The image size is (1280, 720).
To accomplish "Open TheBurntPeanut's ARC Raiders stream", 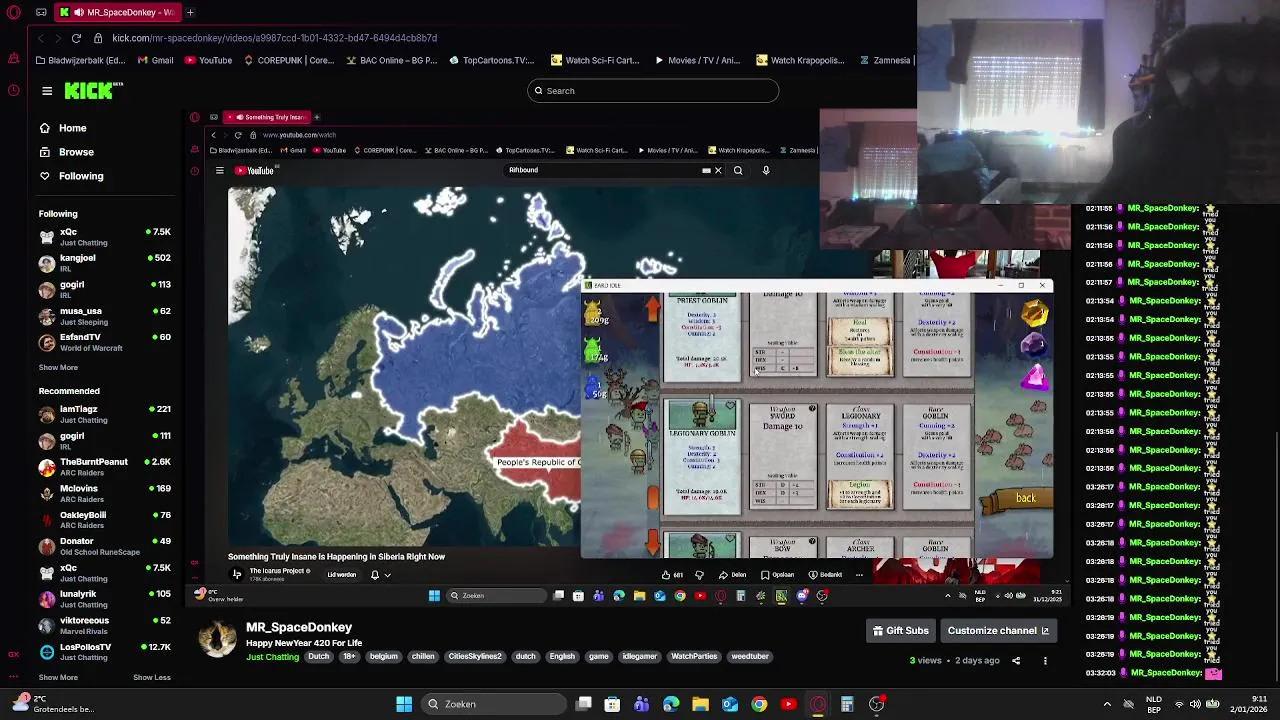I will click(105, 467).
